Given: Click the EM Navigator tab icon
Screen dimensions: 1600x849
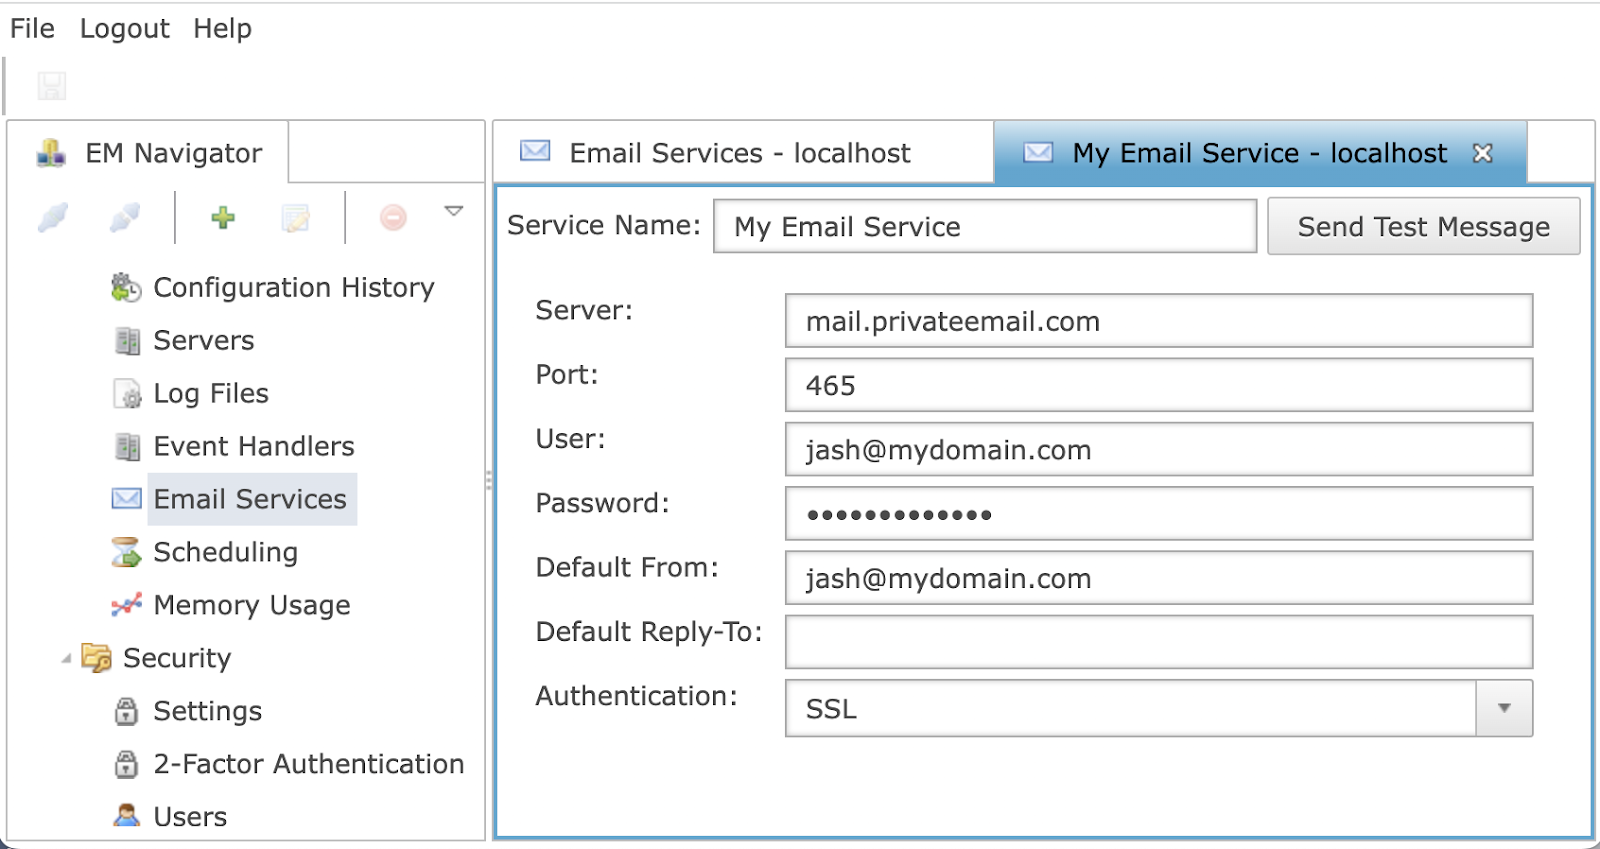Looking at the screenshot, I should (51, 153).
